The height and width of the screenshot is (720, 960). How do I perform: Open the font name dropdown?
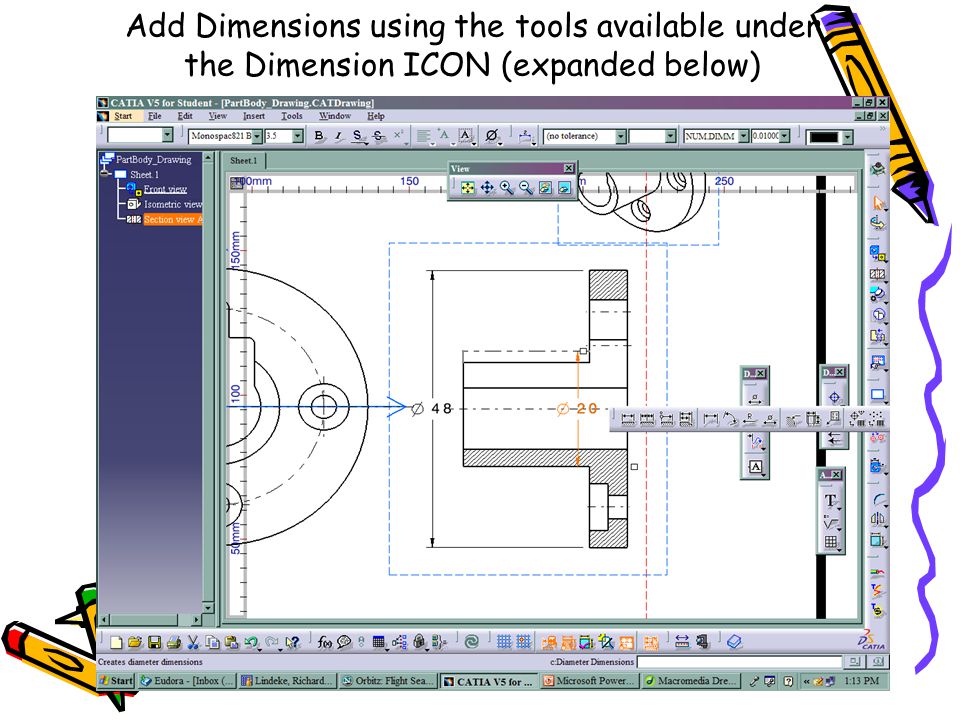coord(257,136)
